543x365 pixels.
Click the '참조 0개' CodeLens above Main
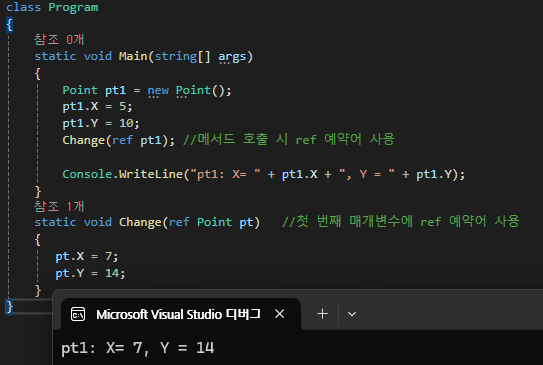point(59,39)
